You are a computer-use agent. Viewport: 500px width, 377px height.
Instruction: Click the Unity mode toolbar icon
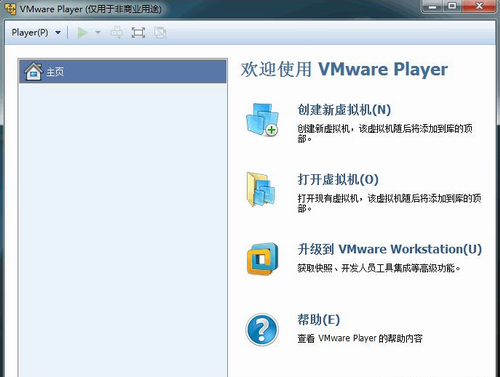point(160,33)
